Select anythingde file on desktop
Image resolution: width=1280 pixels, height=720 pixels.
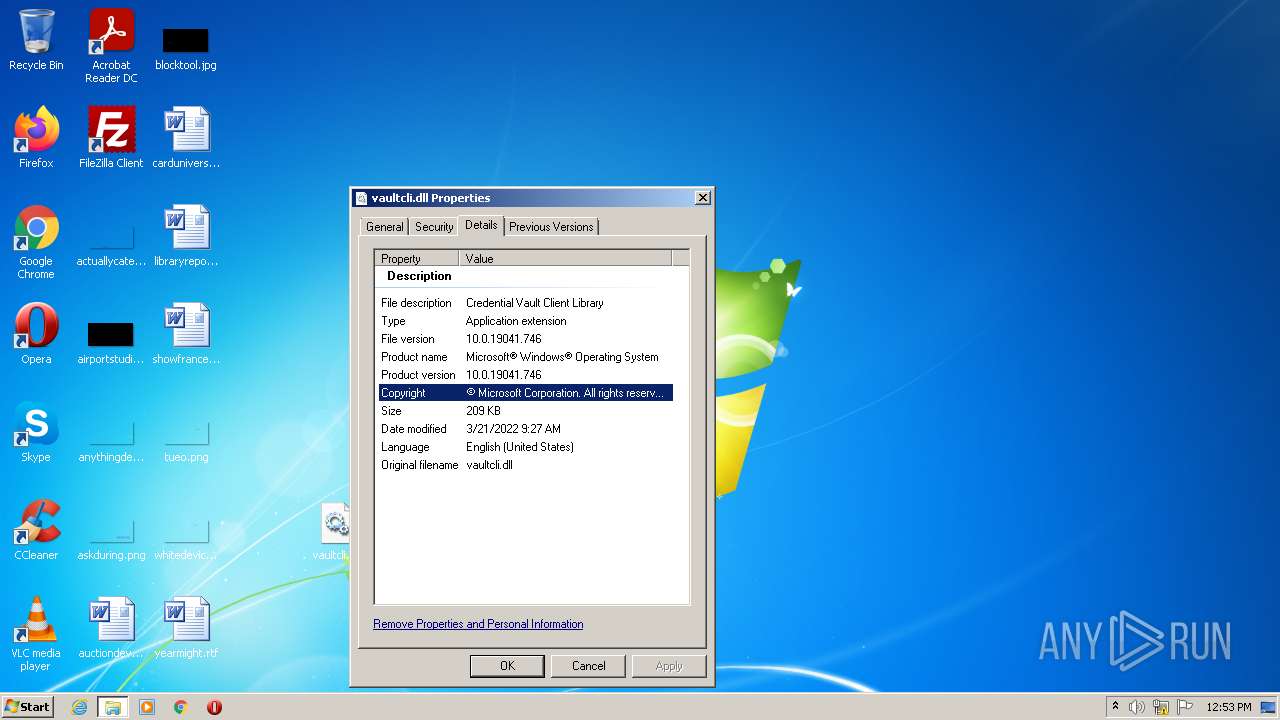[111, 439]
